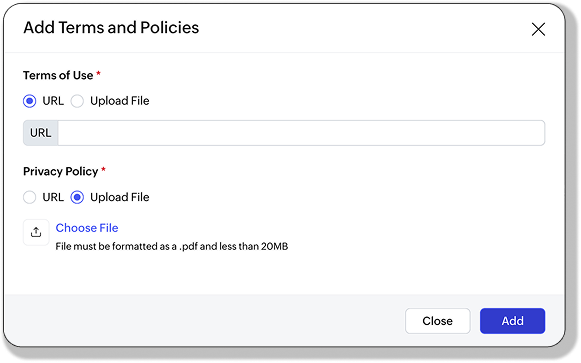Click the Add Terms and Policies title

(111, 27)
